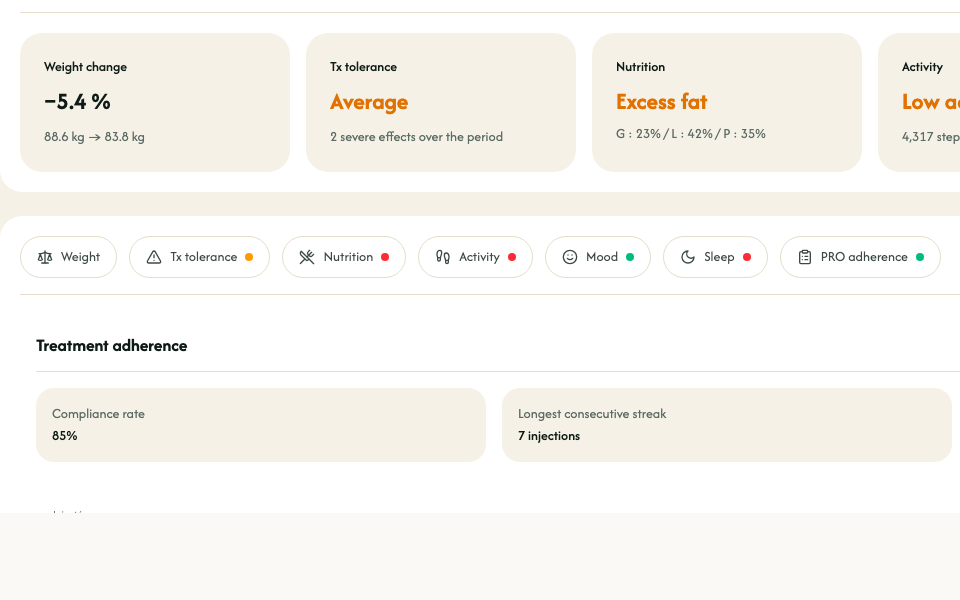
Task: Click orange status dot on Tx tolerance chip
Action: click(x=249, y=257)
